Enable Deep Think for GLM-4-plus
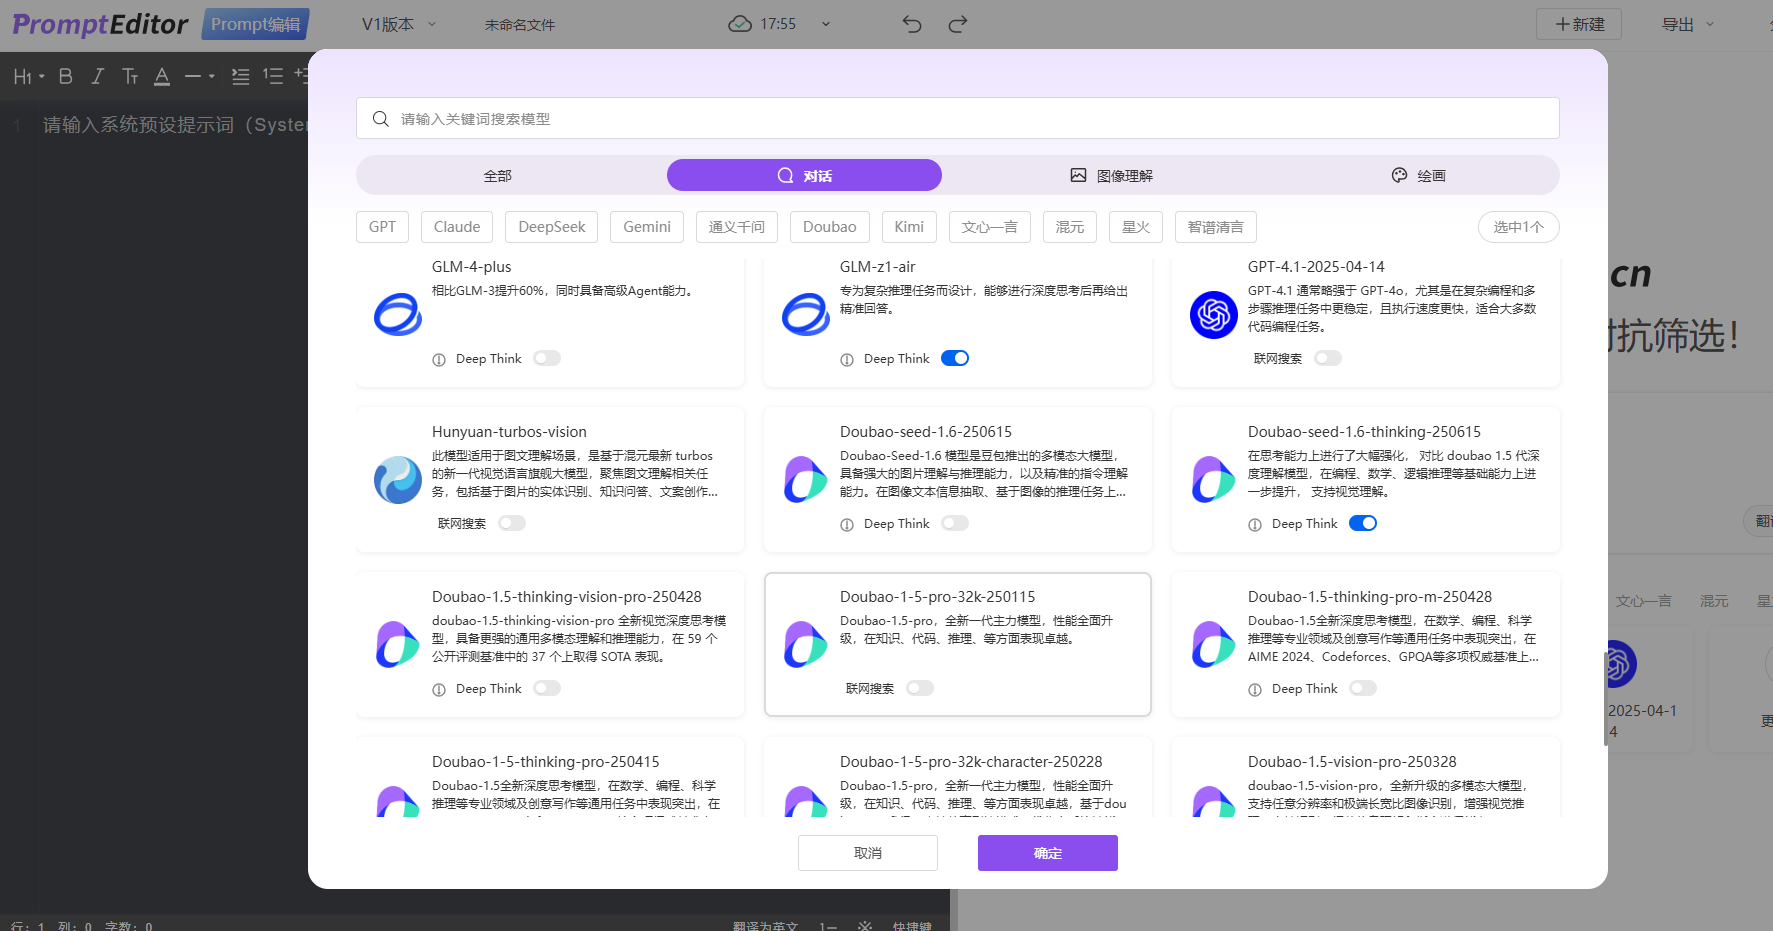 point(547,358)
